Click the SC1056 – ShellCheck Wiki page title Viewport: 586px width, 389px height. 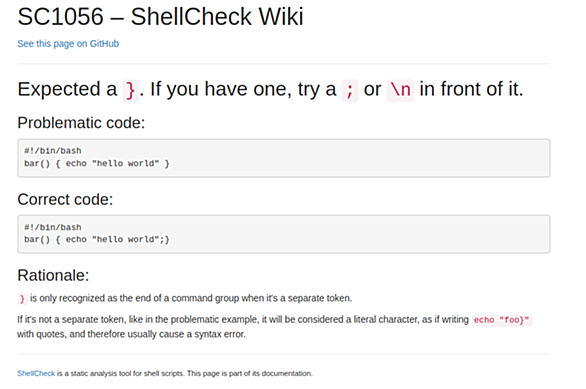(160, 17)
